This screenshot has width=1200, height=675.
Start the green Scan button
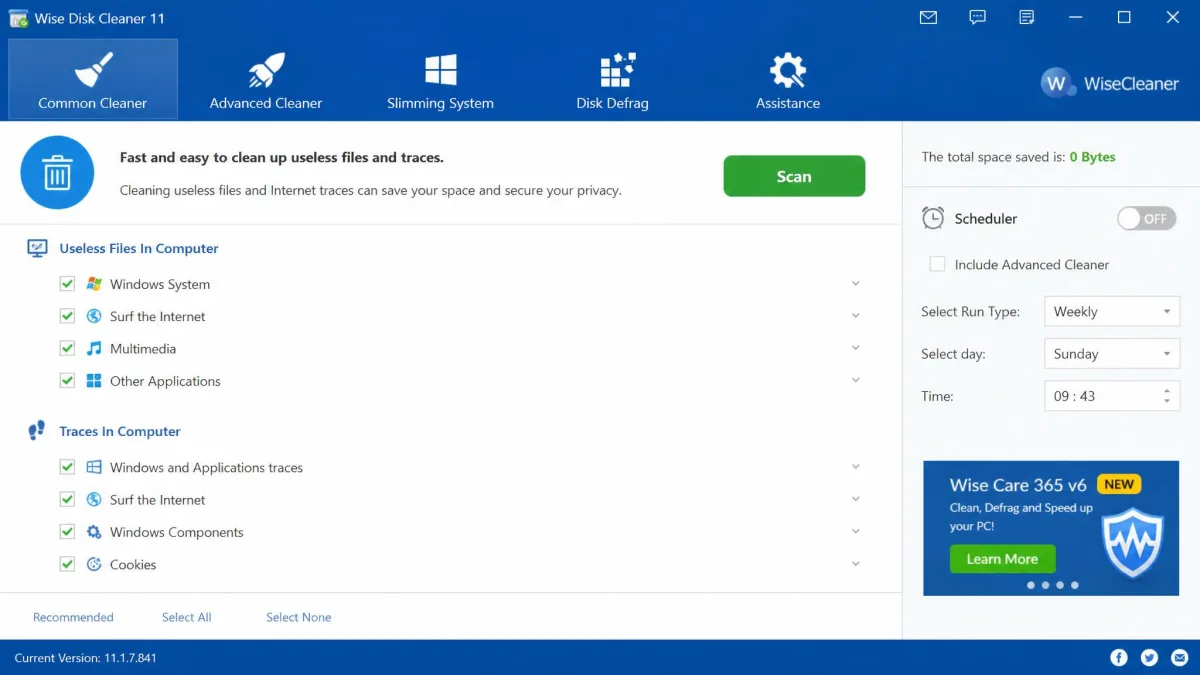coord(794,176)
